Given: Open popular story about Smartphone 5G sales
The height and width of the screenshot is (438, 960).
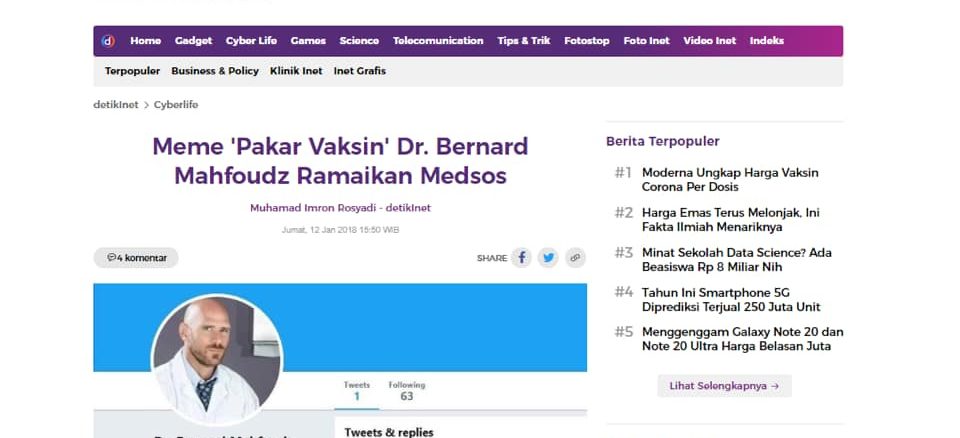Looking at the screenshot, I should 731,300.
